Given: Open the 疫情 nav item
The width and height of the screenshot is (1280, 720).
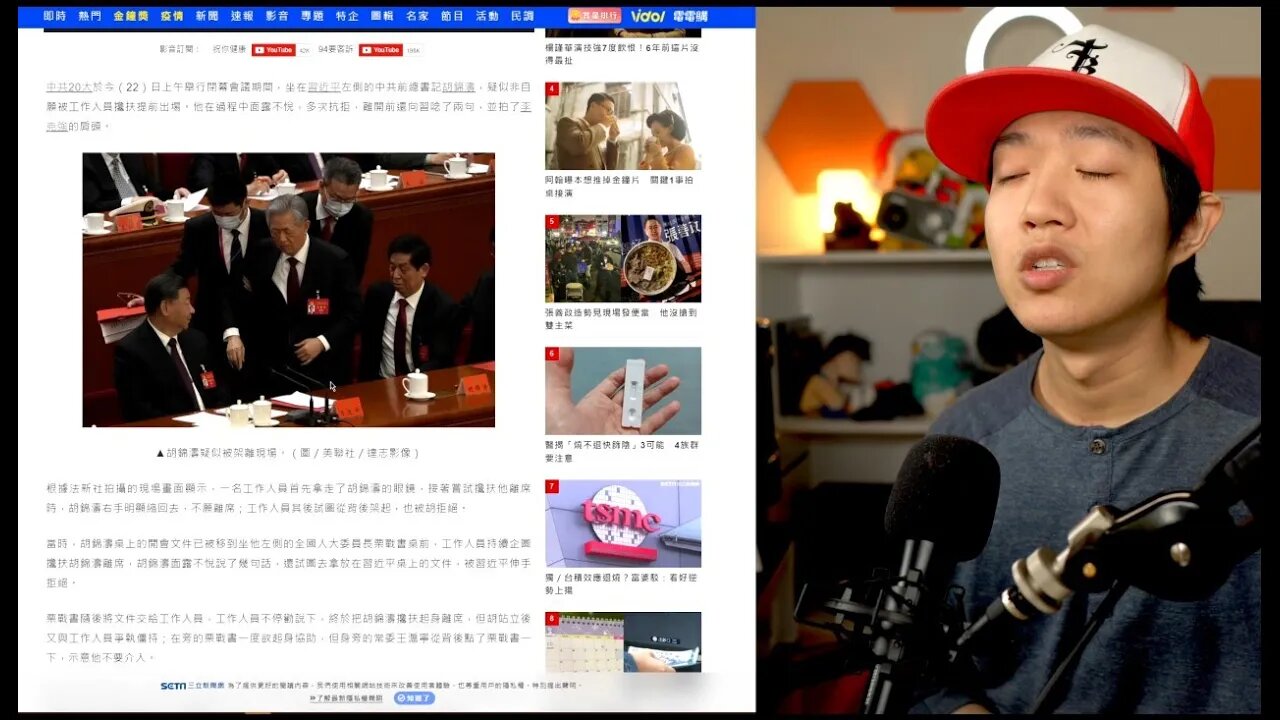Looking at the screenshot, I should click(172, 16).
